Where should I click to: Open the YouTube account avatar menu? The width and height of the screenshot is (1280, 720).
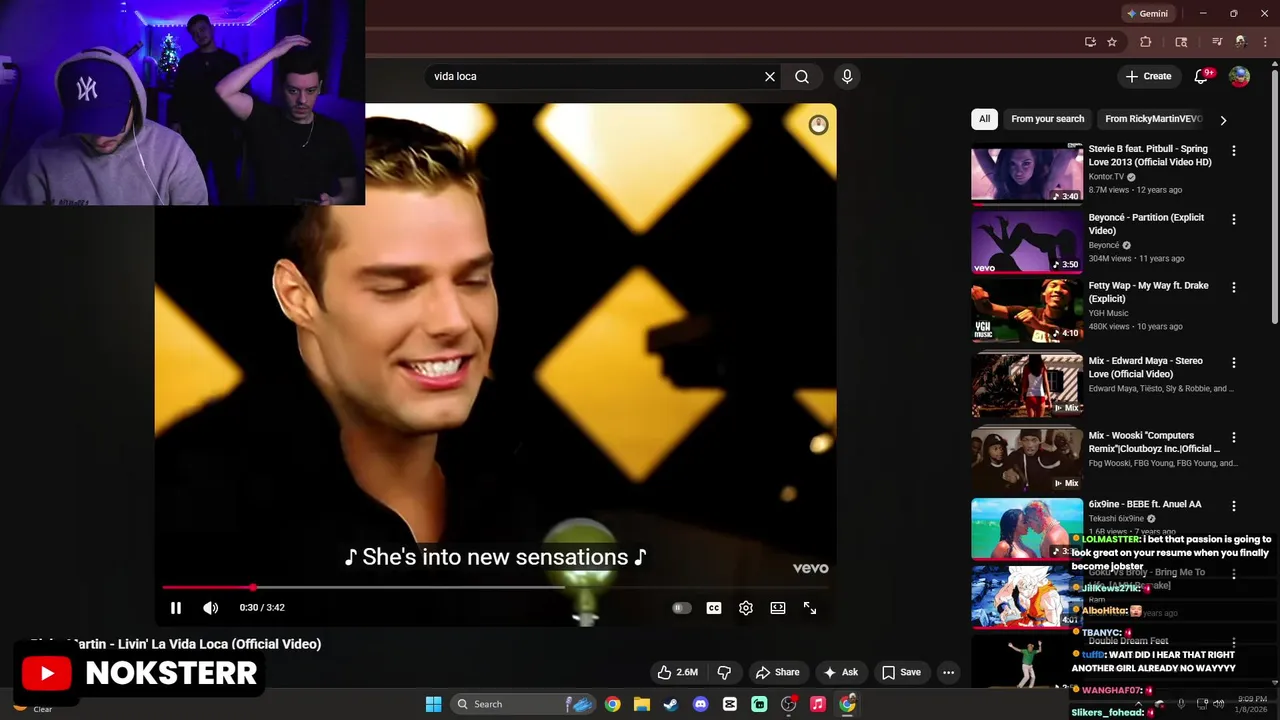[x=1239, y=76]
